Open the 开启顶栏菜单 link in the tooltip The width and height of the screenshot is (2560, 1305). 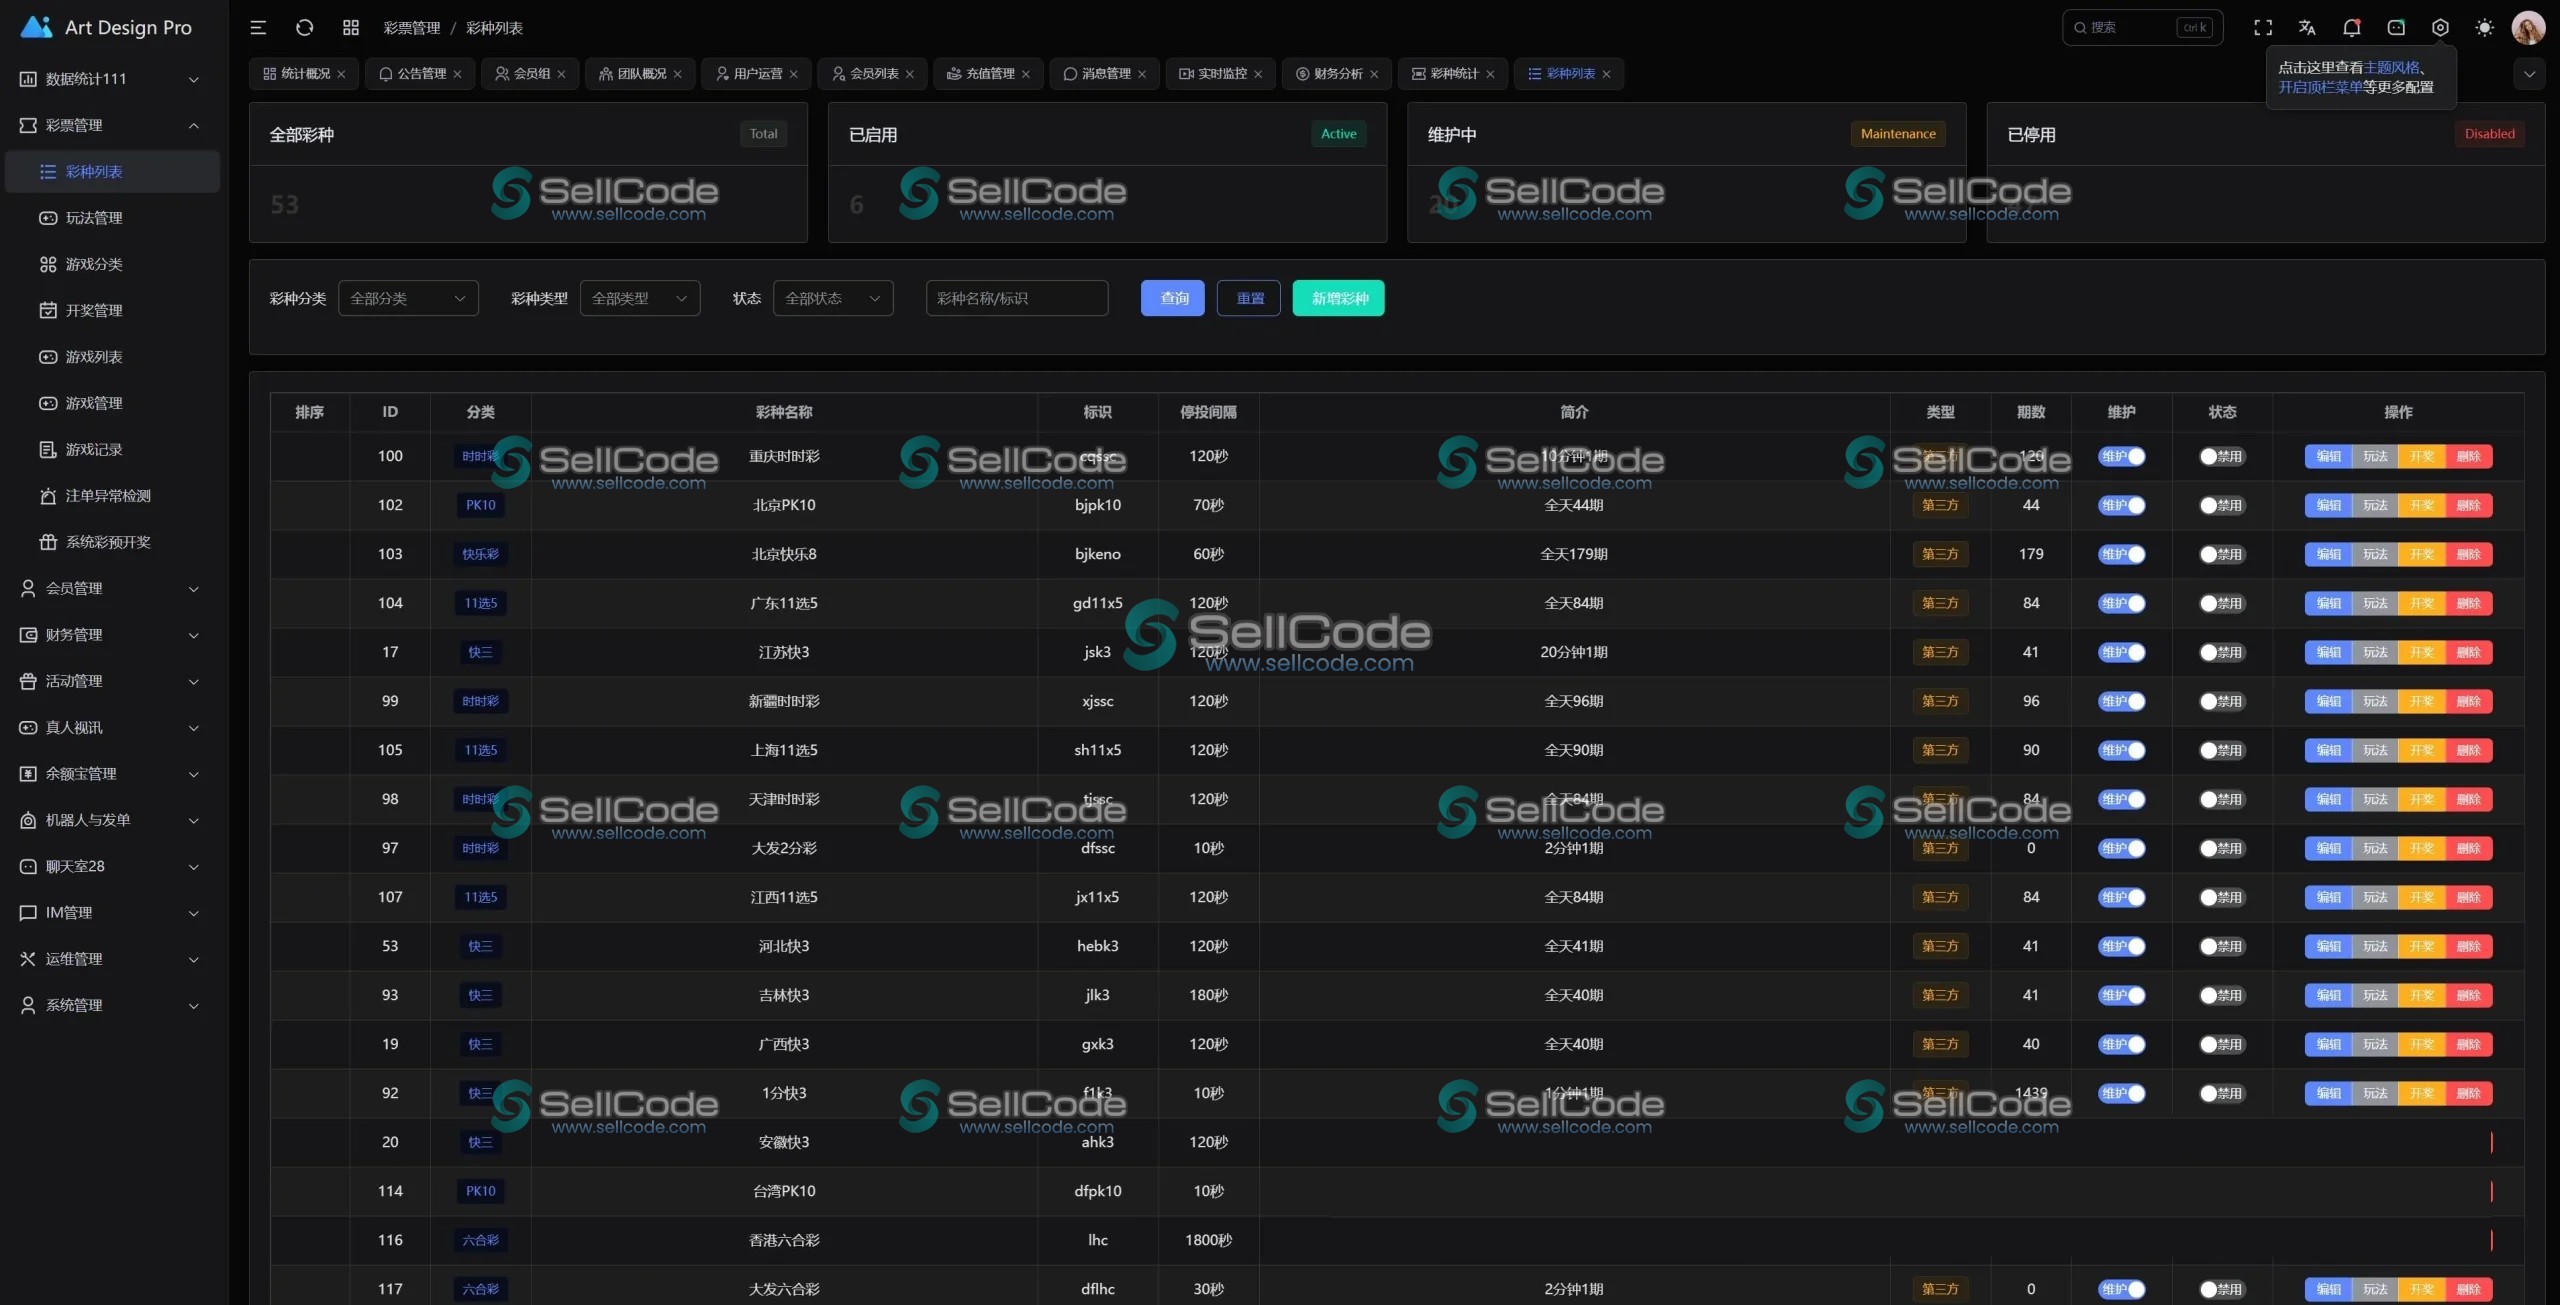tap(2320, 87)
